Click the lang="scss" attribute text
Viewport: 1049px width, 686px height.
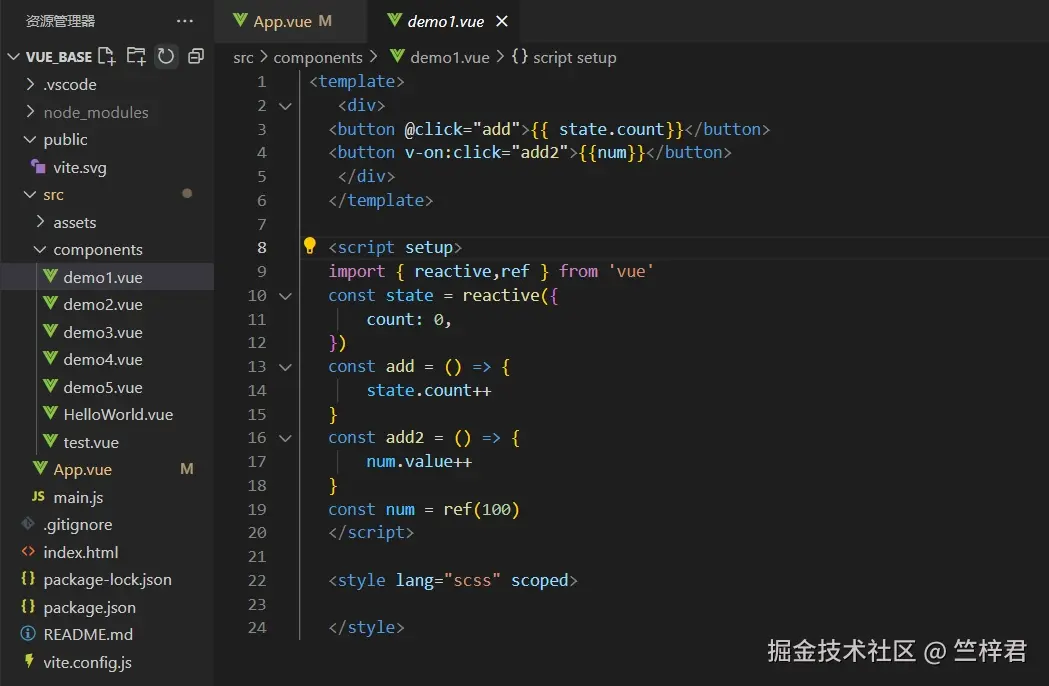(448, 580)
